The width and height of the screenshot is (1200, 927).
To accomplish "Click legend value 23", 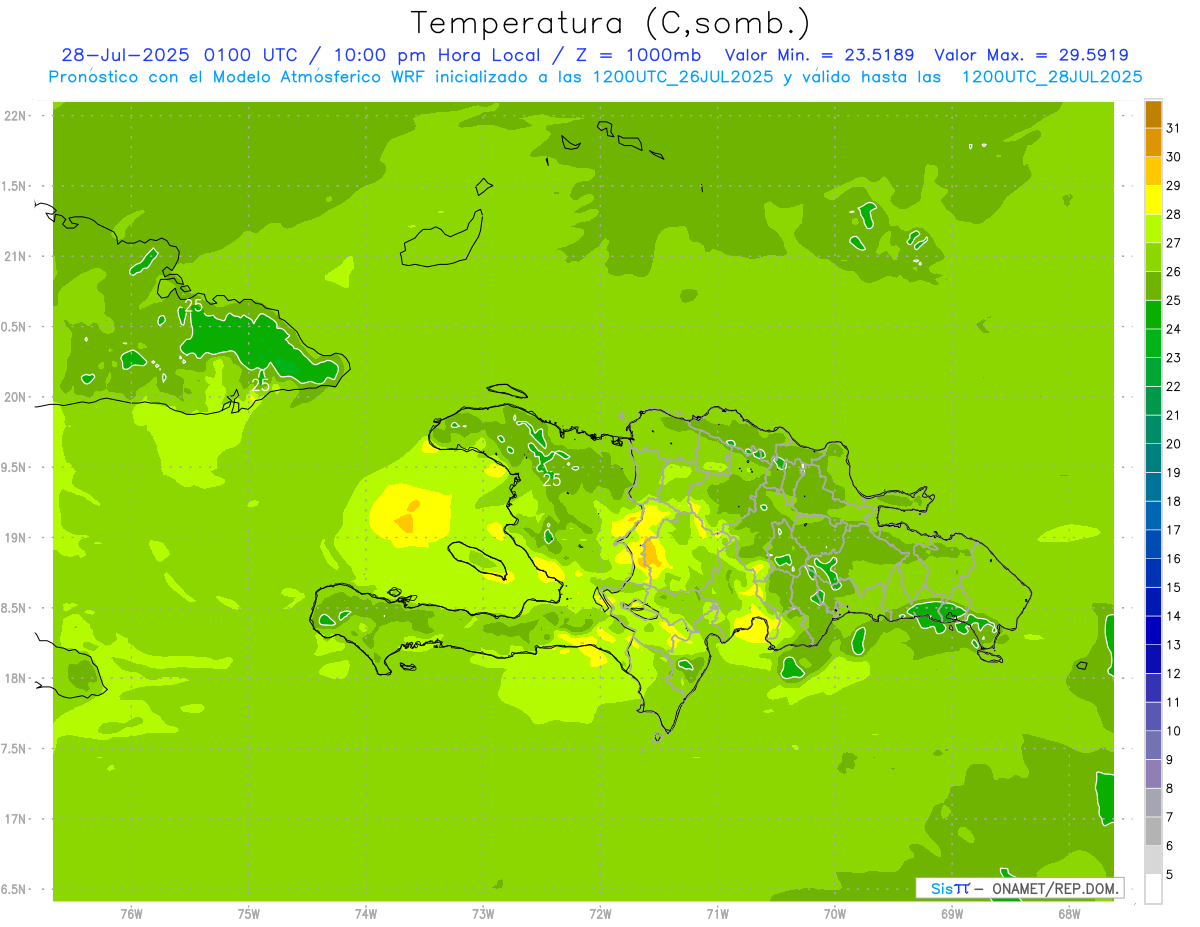I will coord(1174,358).
